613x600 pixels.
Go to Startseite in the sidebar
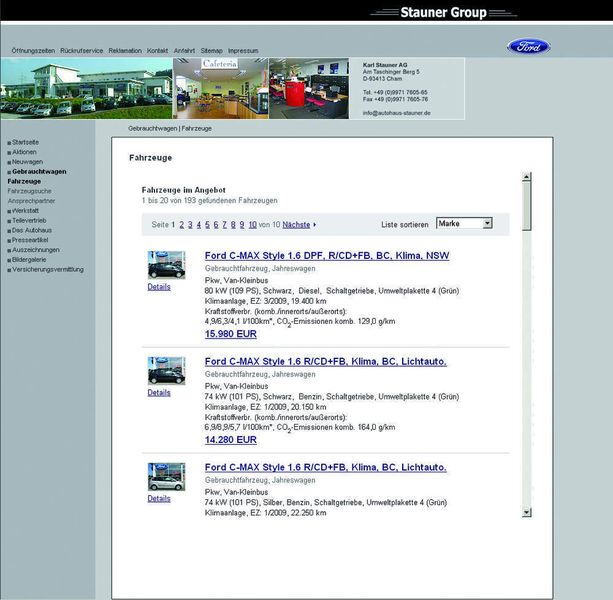pyautogui.click(x=25, y=142)
